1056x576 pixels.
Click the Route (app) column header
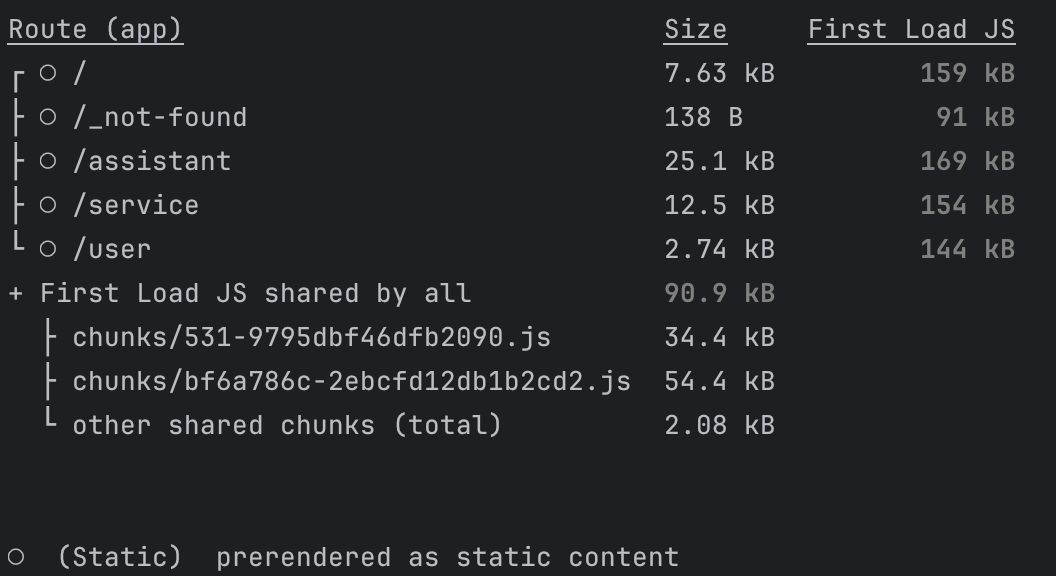95,30
